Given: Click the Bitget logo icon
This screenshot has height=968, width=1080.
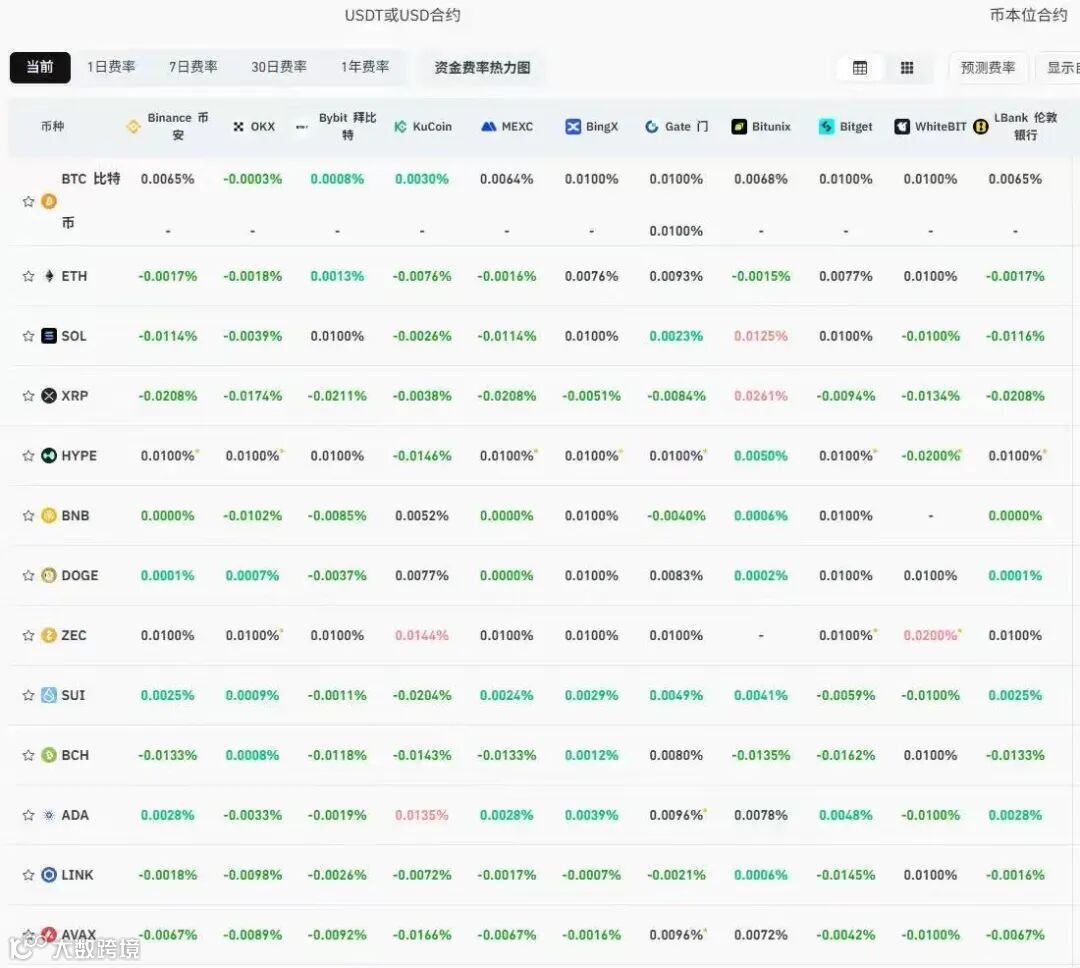Looking at the screenshot, I should [x=827, y=127].
